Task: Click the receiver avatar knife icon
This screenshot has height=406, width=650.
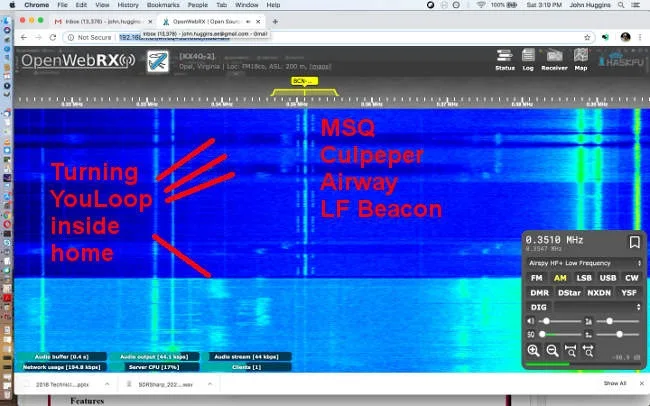Action: click(x=158, y=61)
